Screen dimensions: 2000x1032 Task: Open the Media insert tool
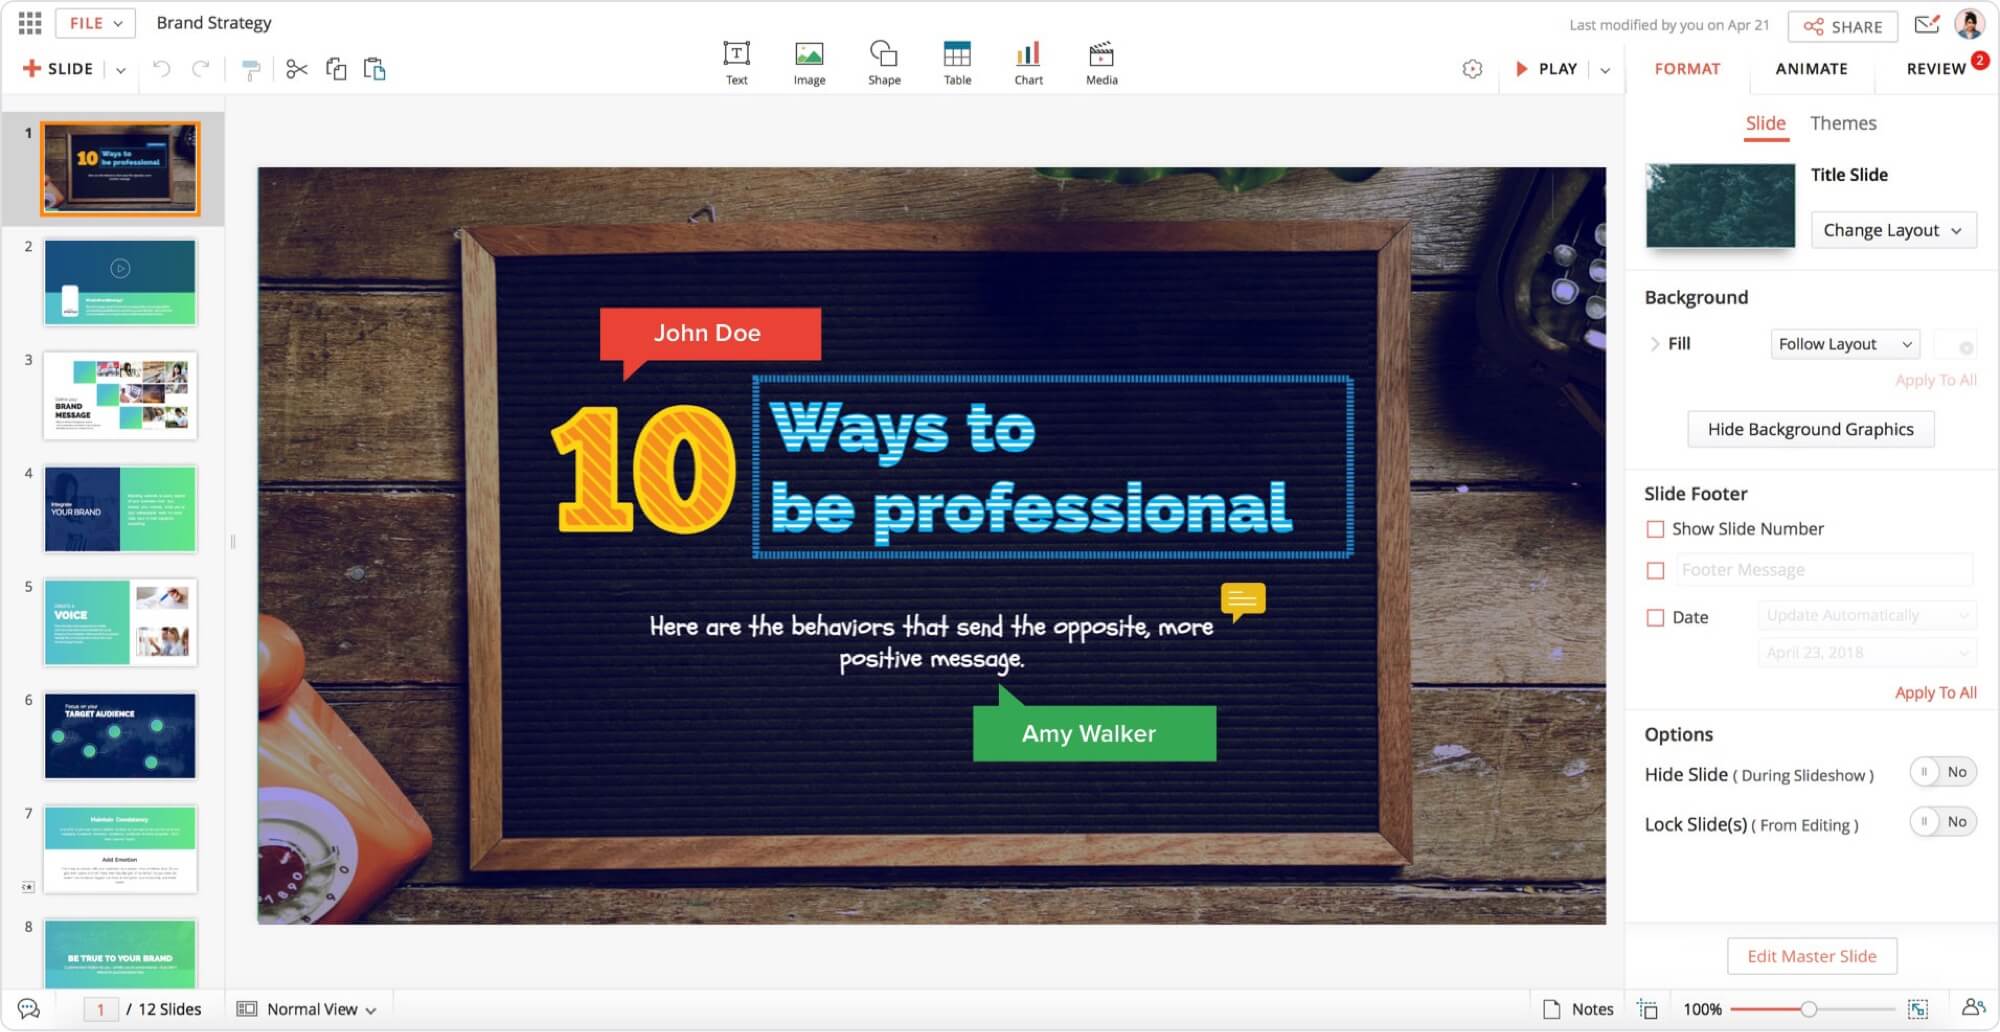click(1101, 55)
